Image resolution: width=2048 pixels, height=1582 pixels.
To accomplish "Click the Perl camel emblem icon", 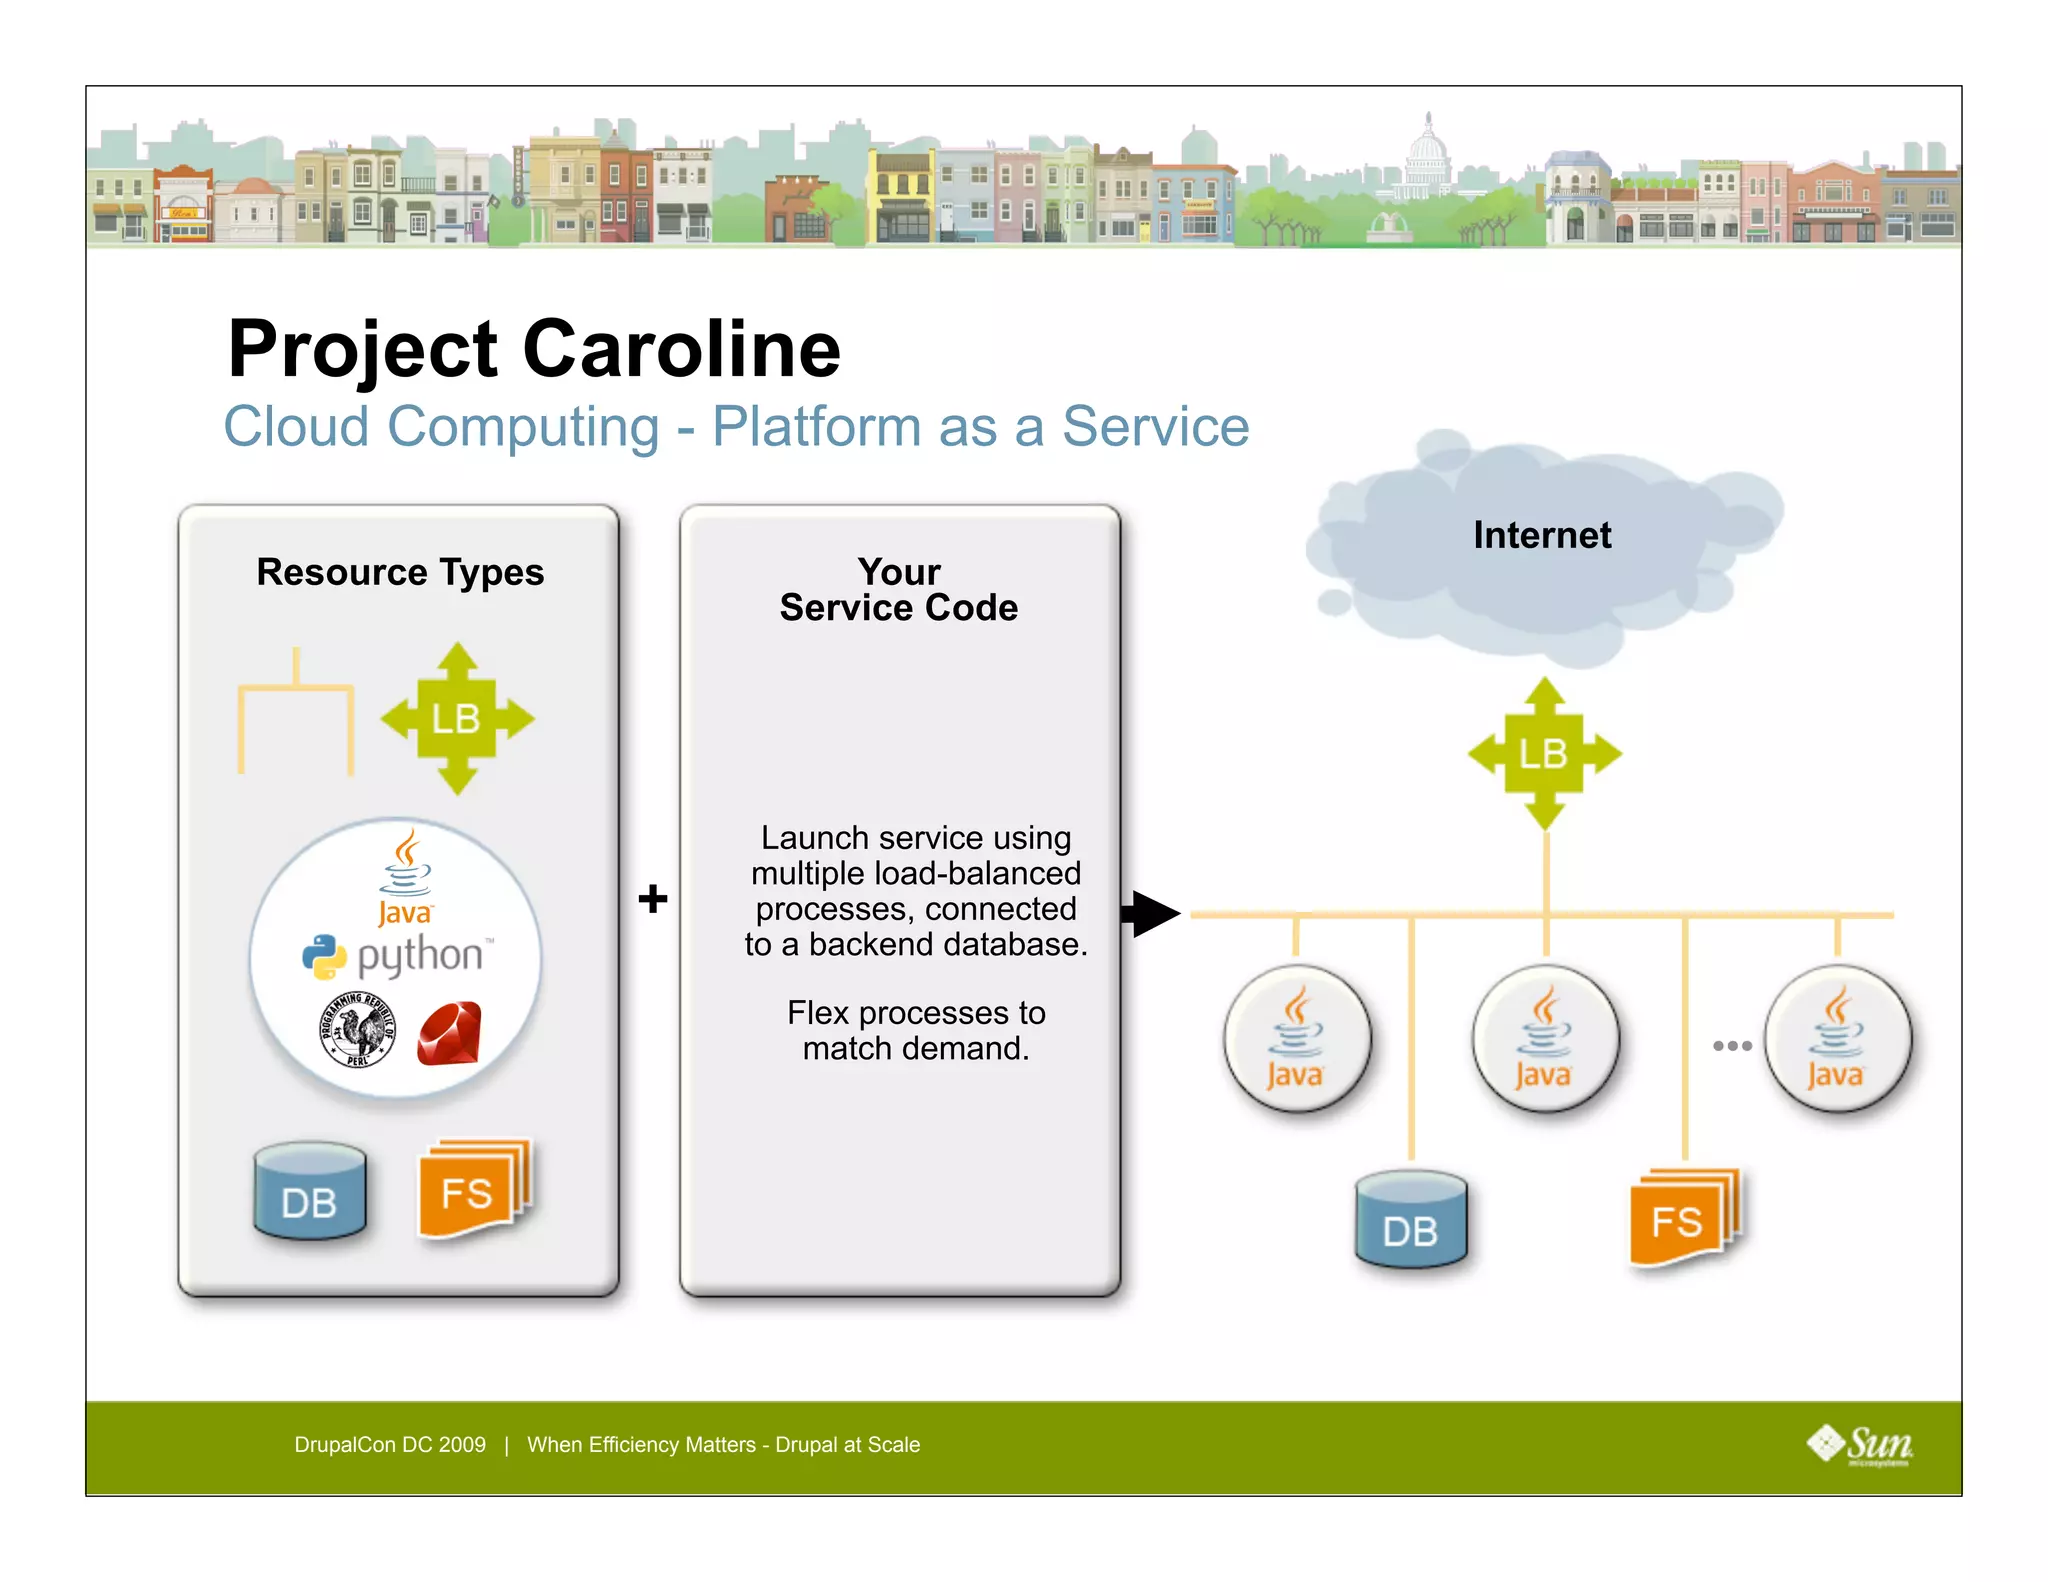I will [x=358, y=1030].
